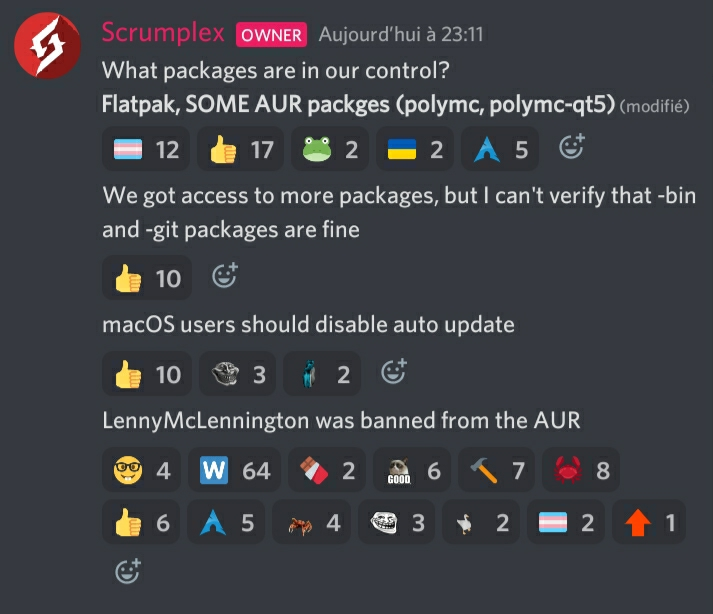Click the Scrumplex profile avatar
The height and width of the screenshot is (614, 713).
point(48,45)
